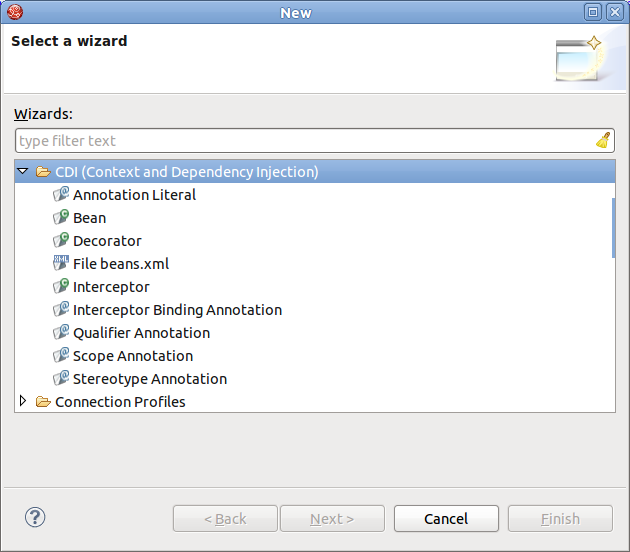
Task: Click the Interceptor wizard icon
Action: point(61,287)
